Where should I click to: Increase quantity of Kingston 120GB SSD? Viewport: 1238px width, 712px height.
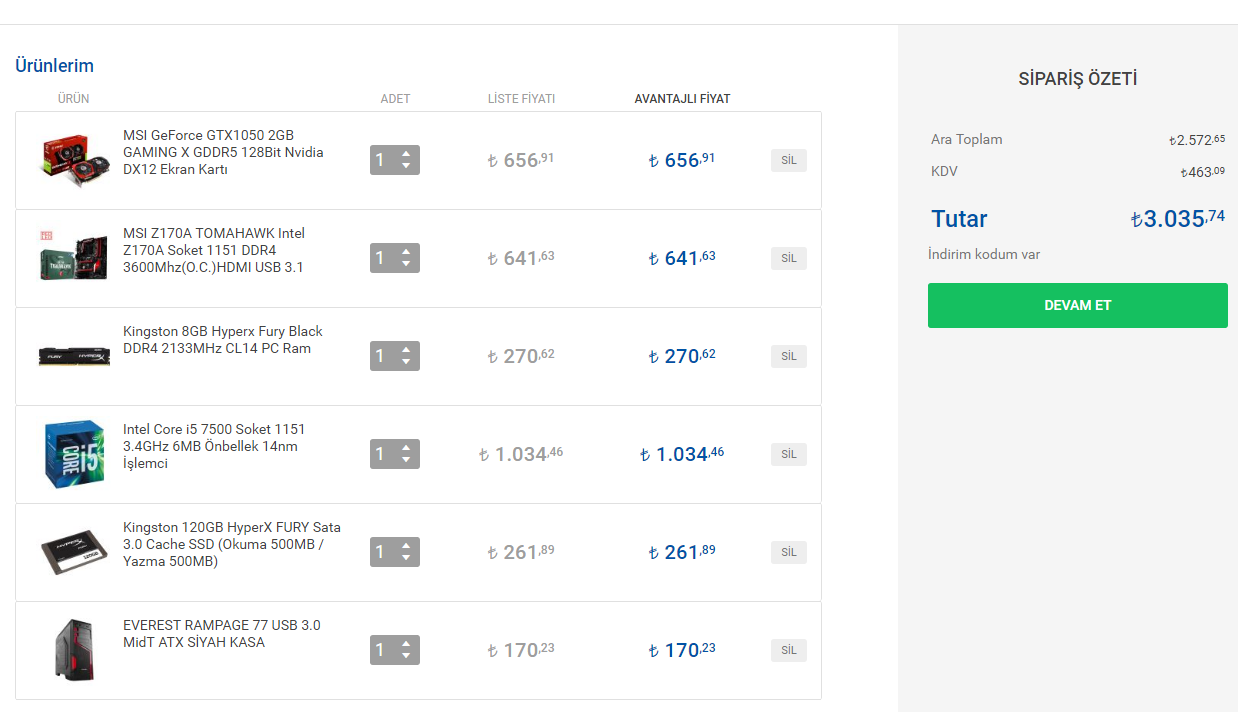click(406, 546)
